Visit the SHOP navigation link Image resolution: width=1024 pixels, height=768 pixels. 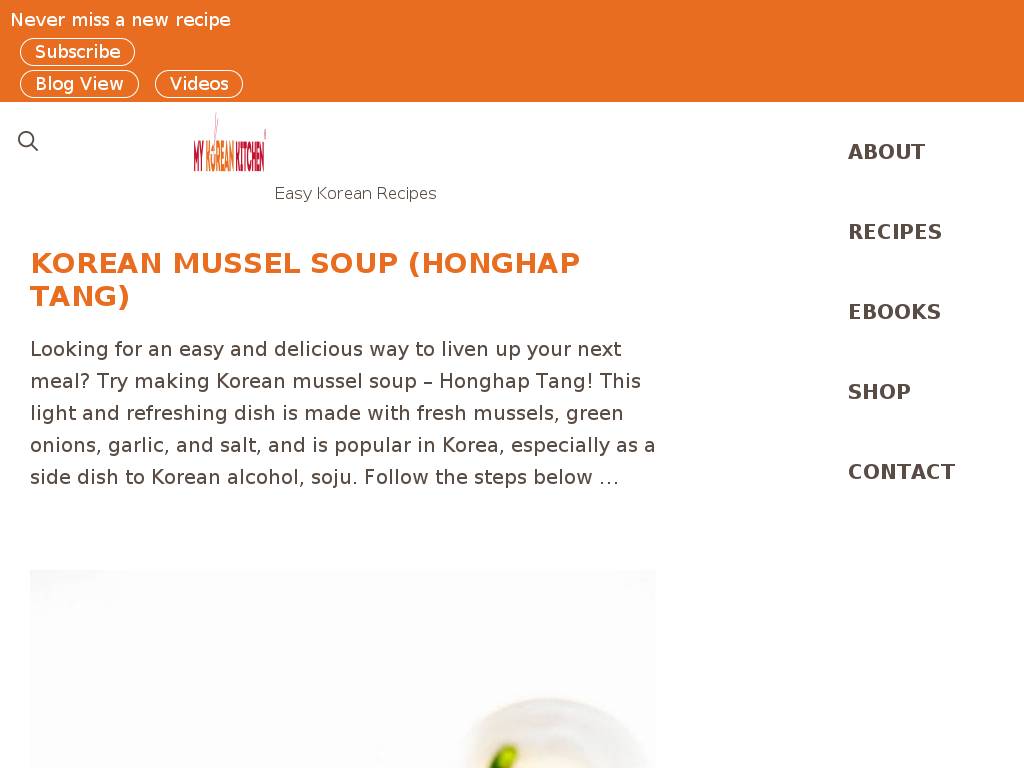tap(879, 392)
